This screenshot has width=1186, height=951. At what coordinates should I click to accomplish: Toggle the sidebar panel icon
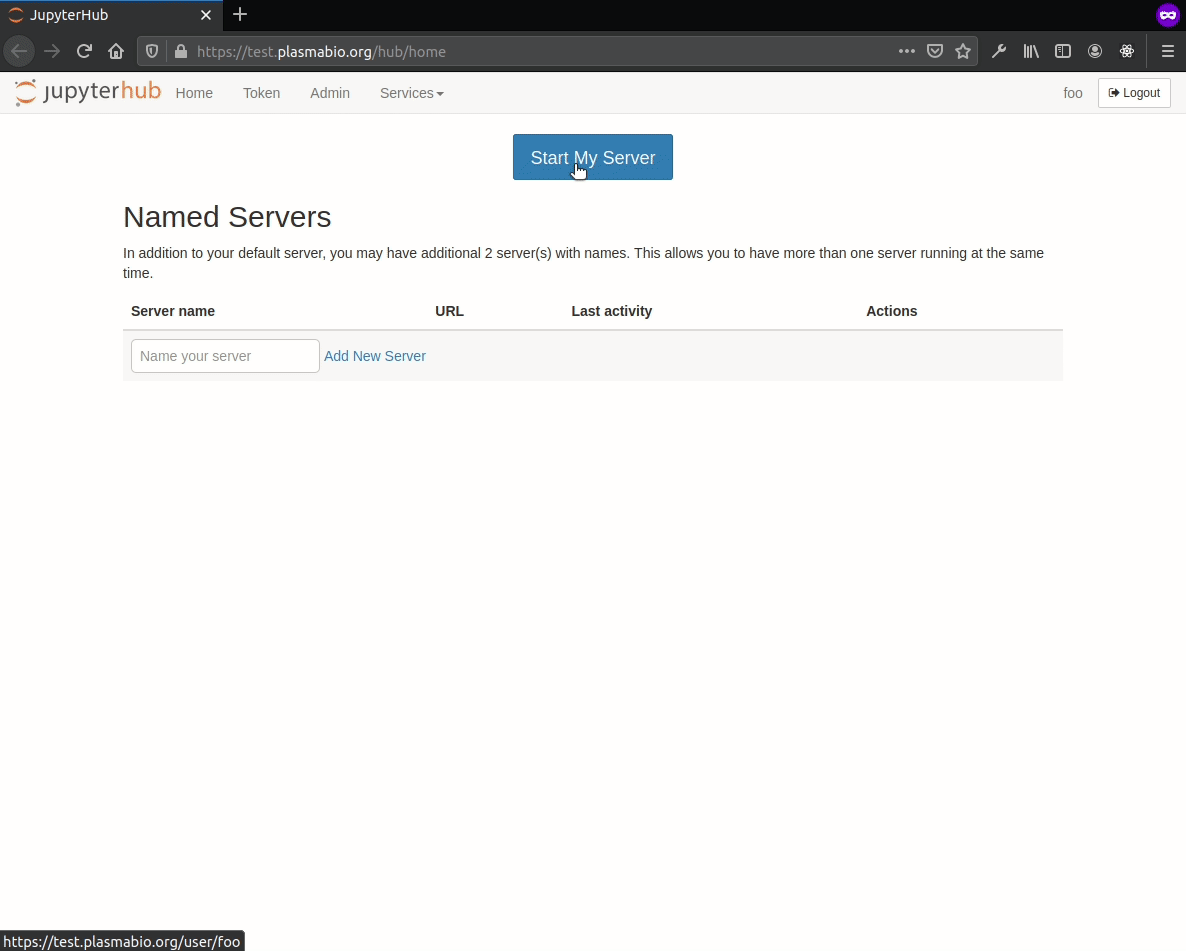(1063, 51)
